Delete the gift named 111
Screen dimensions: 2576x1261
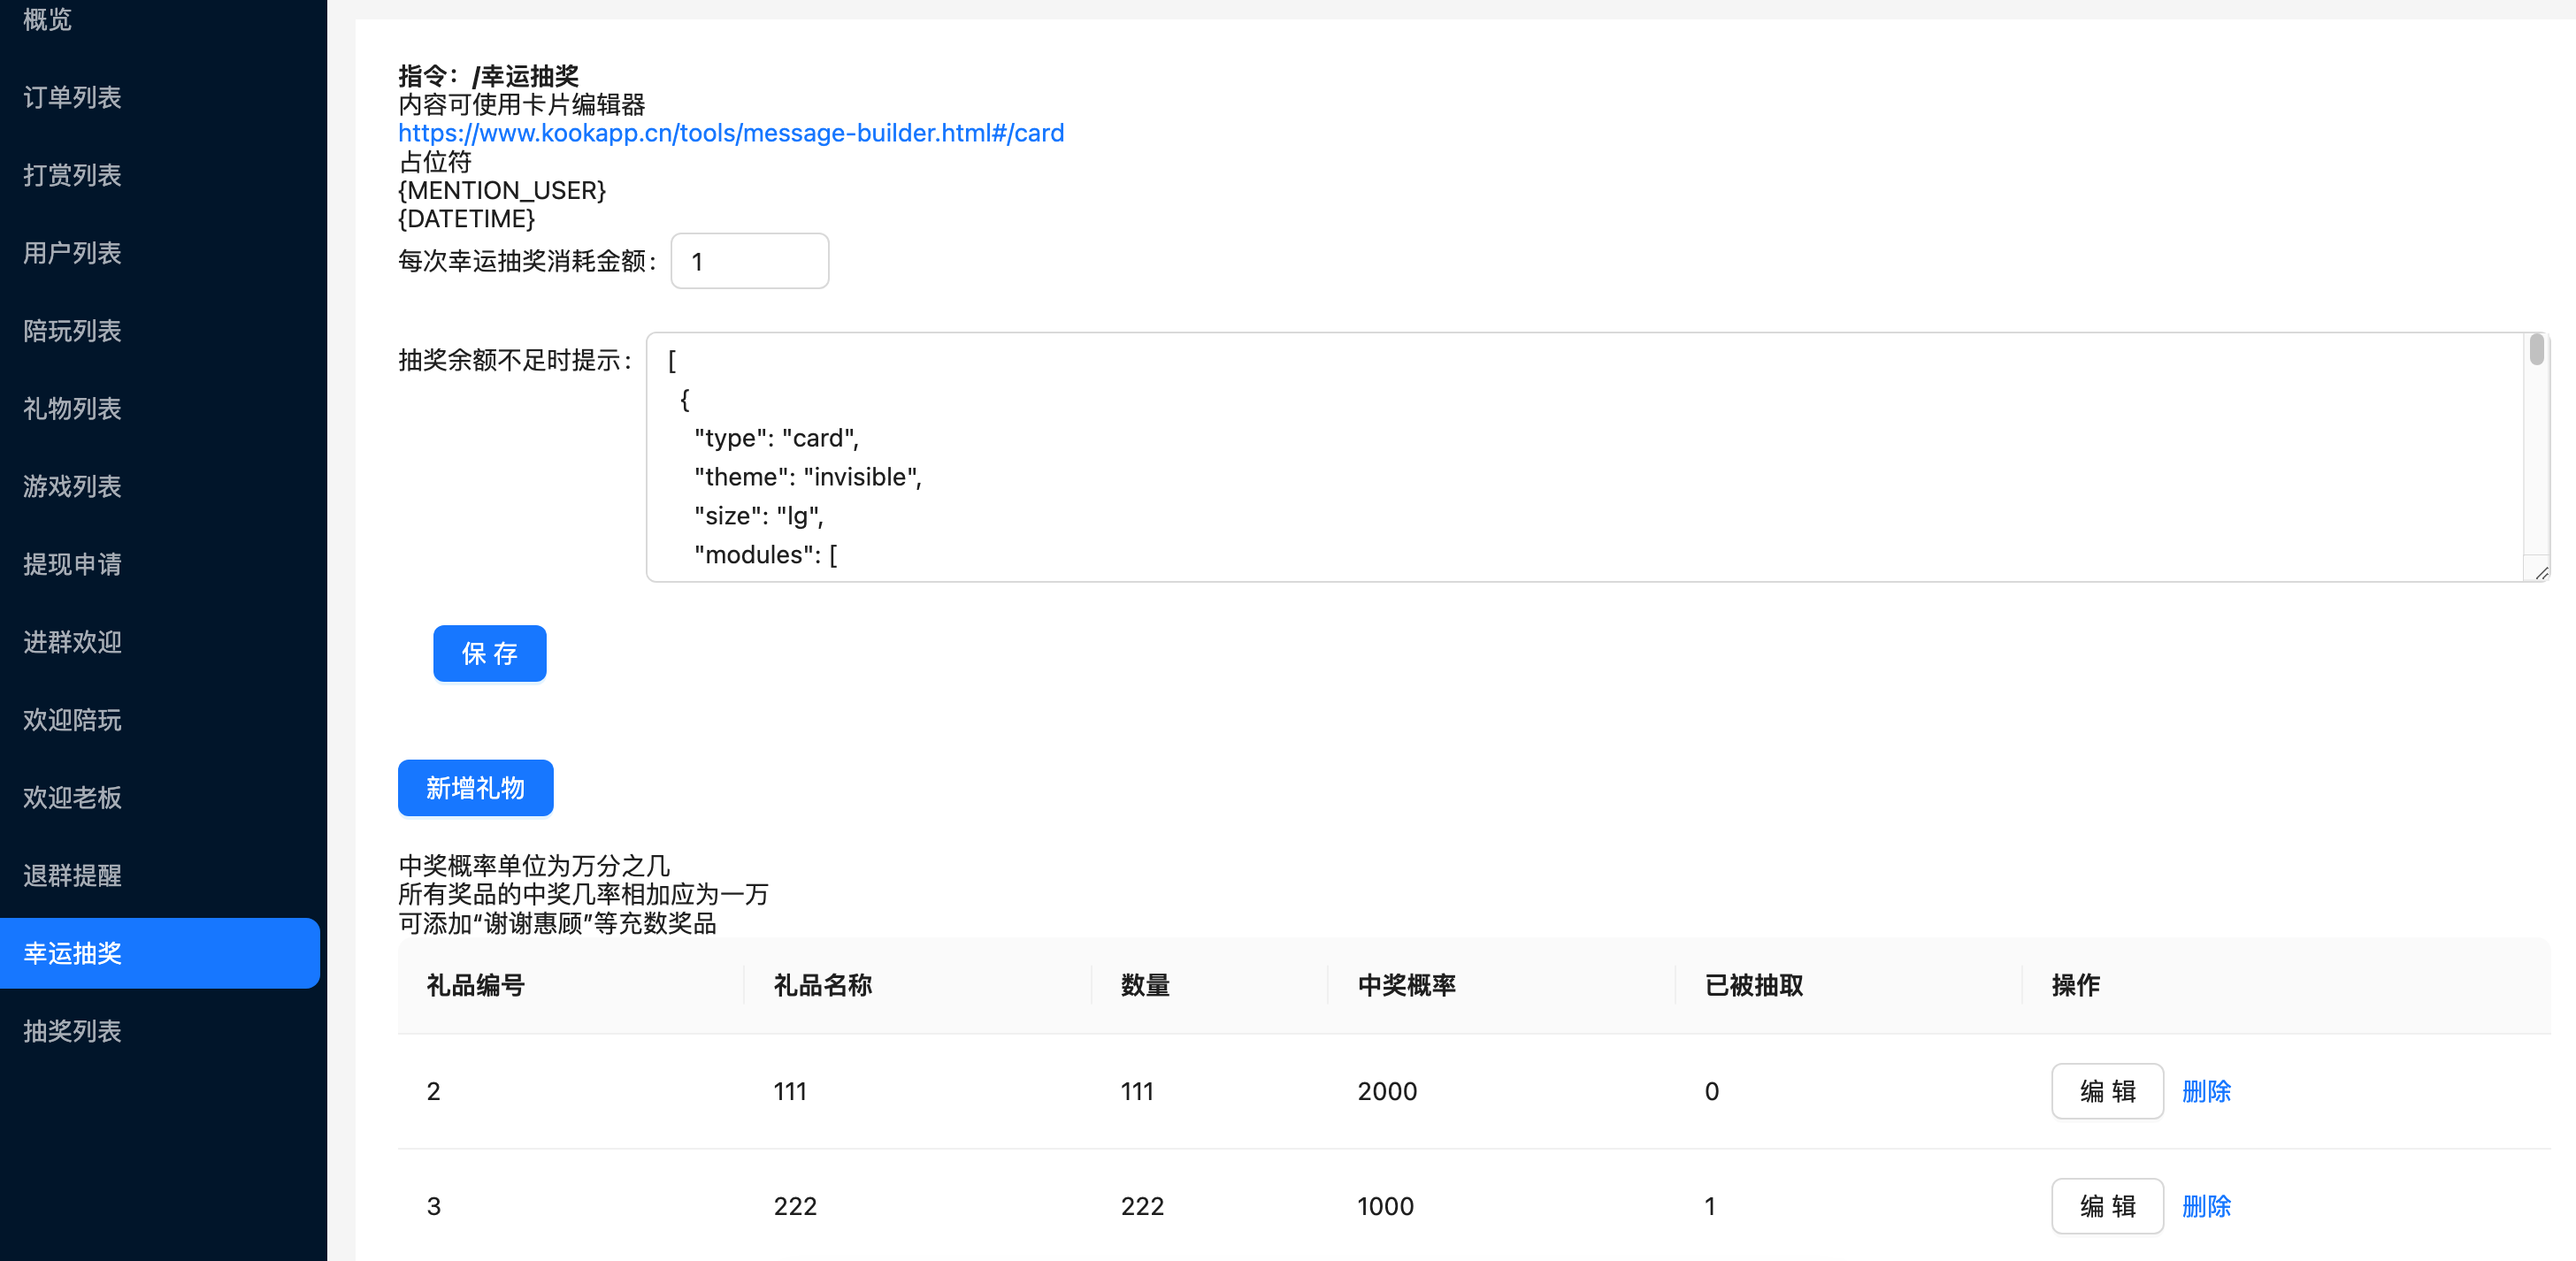point(2205,1091)
